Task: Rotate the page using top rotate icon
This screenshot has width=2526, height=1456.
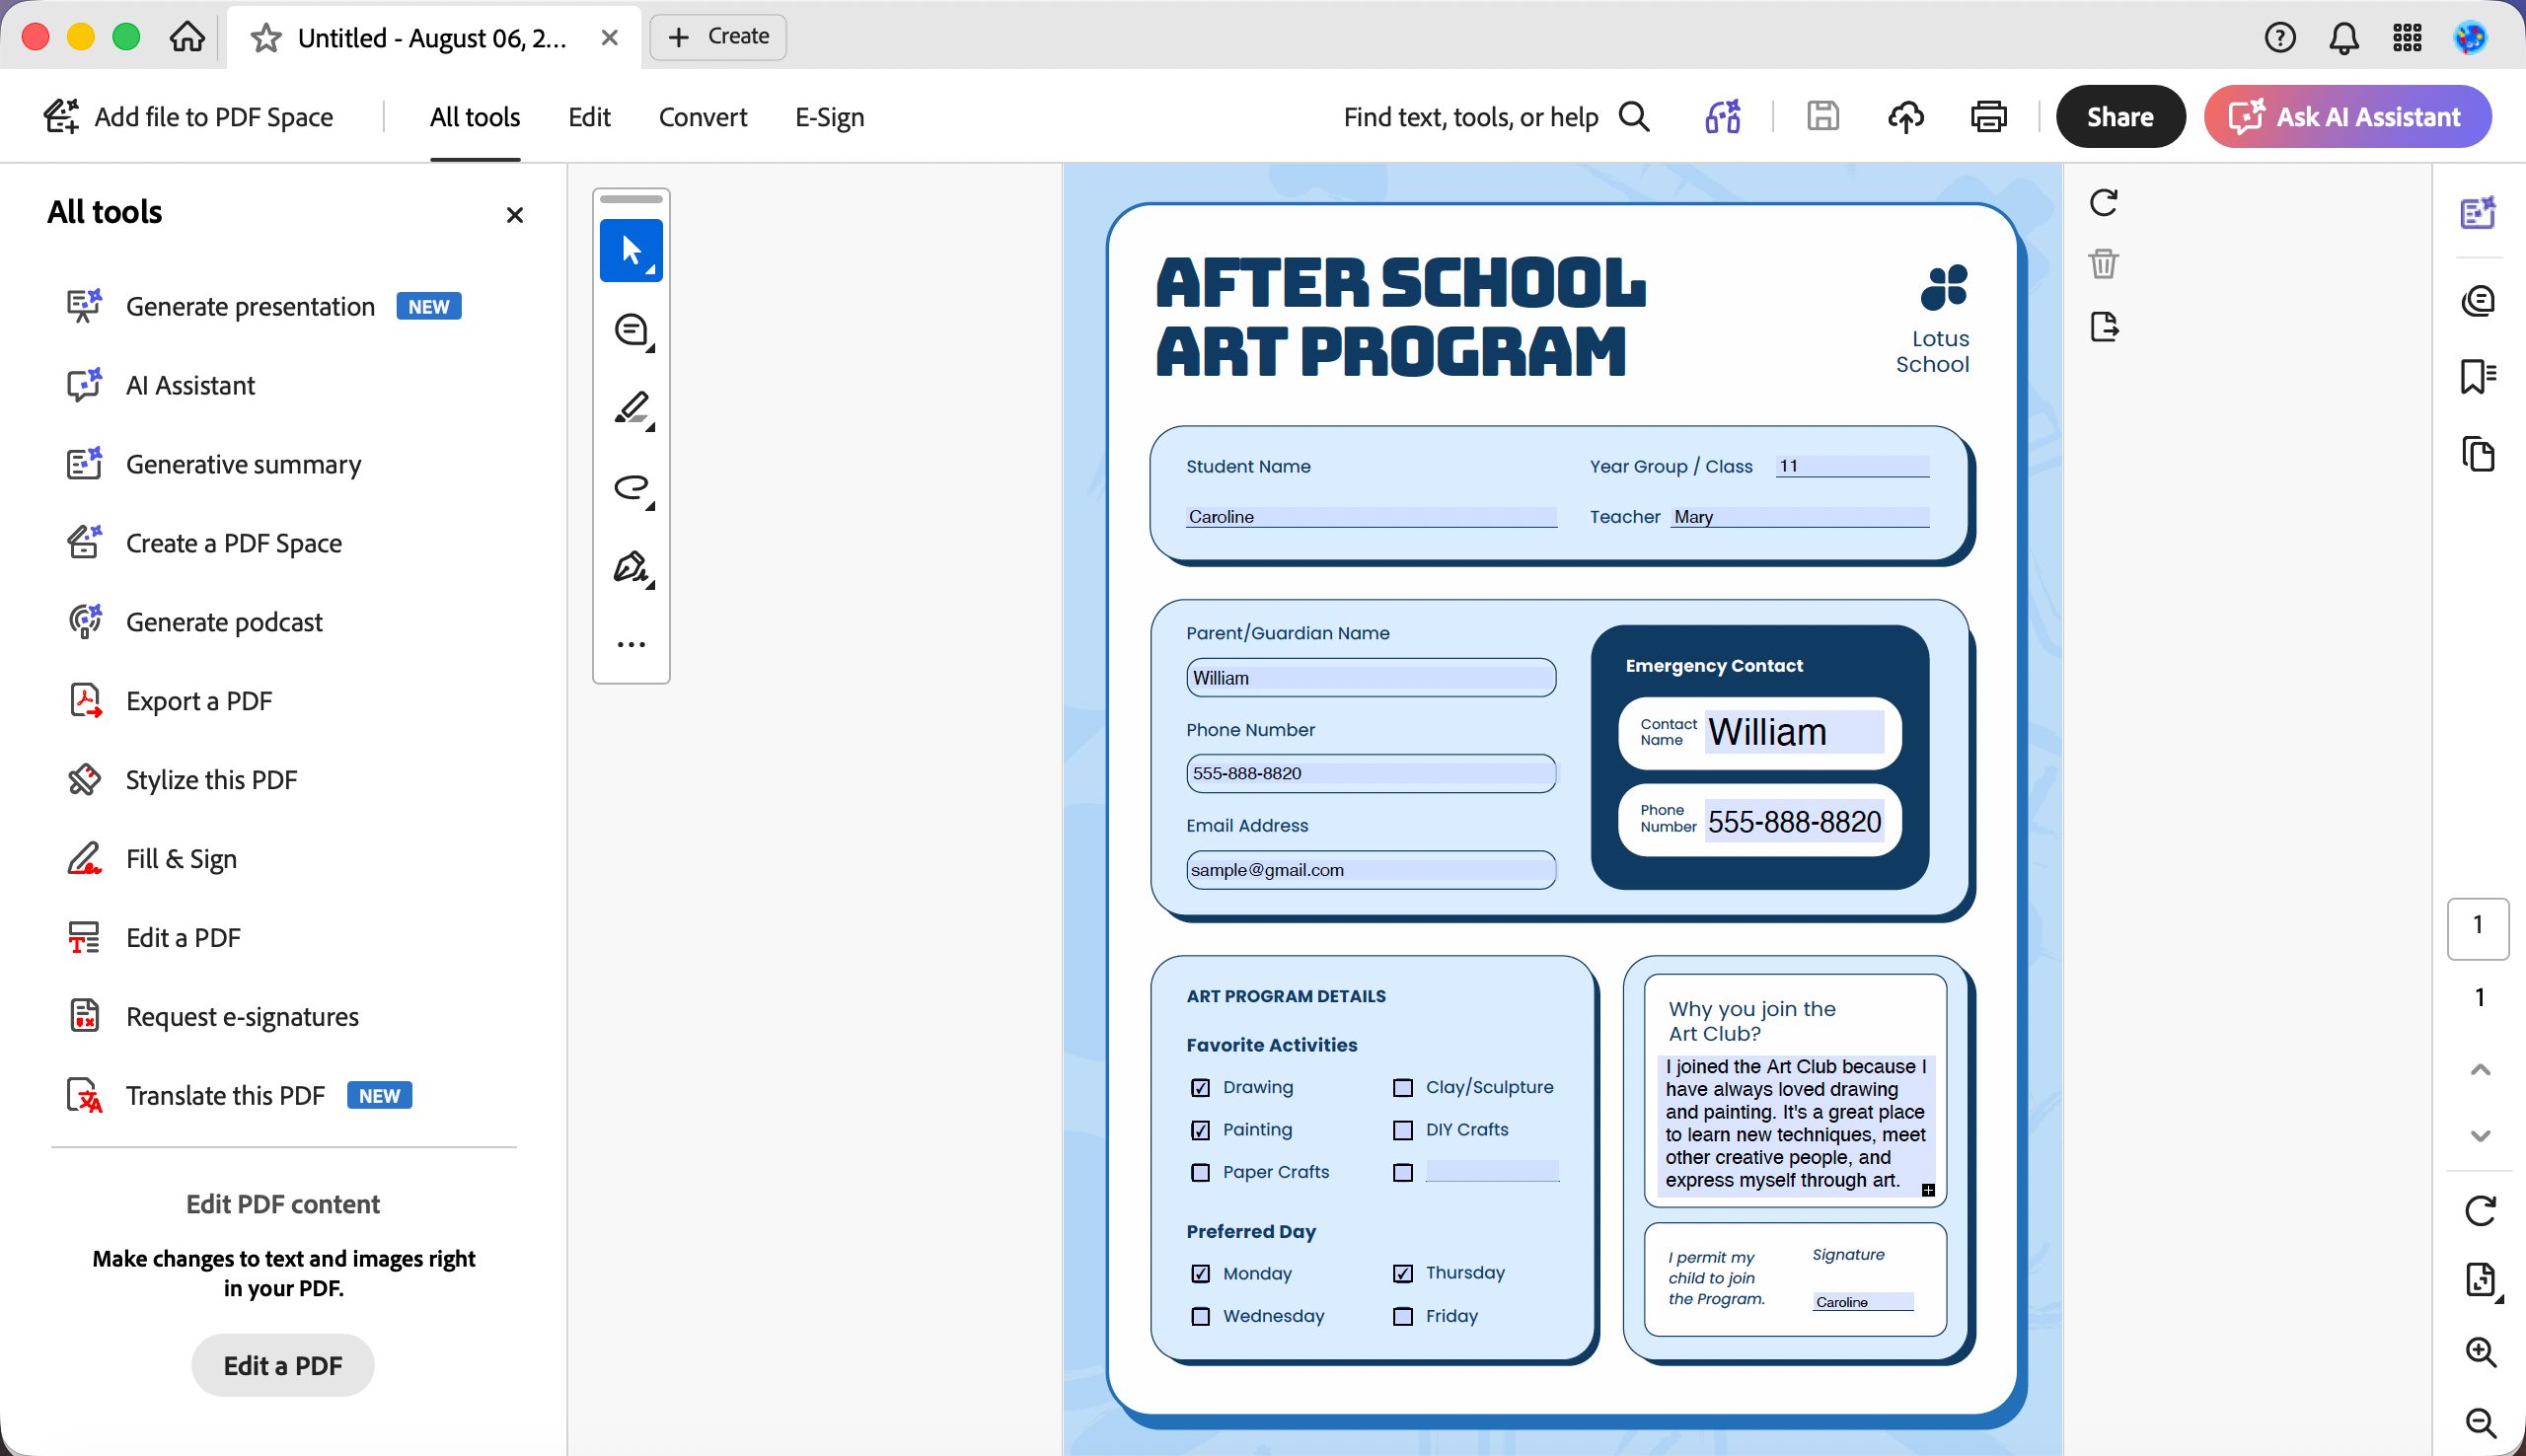Action: click(x=2103, y=203)
